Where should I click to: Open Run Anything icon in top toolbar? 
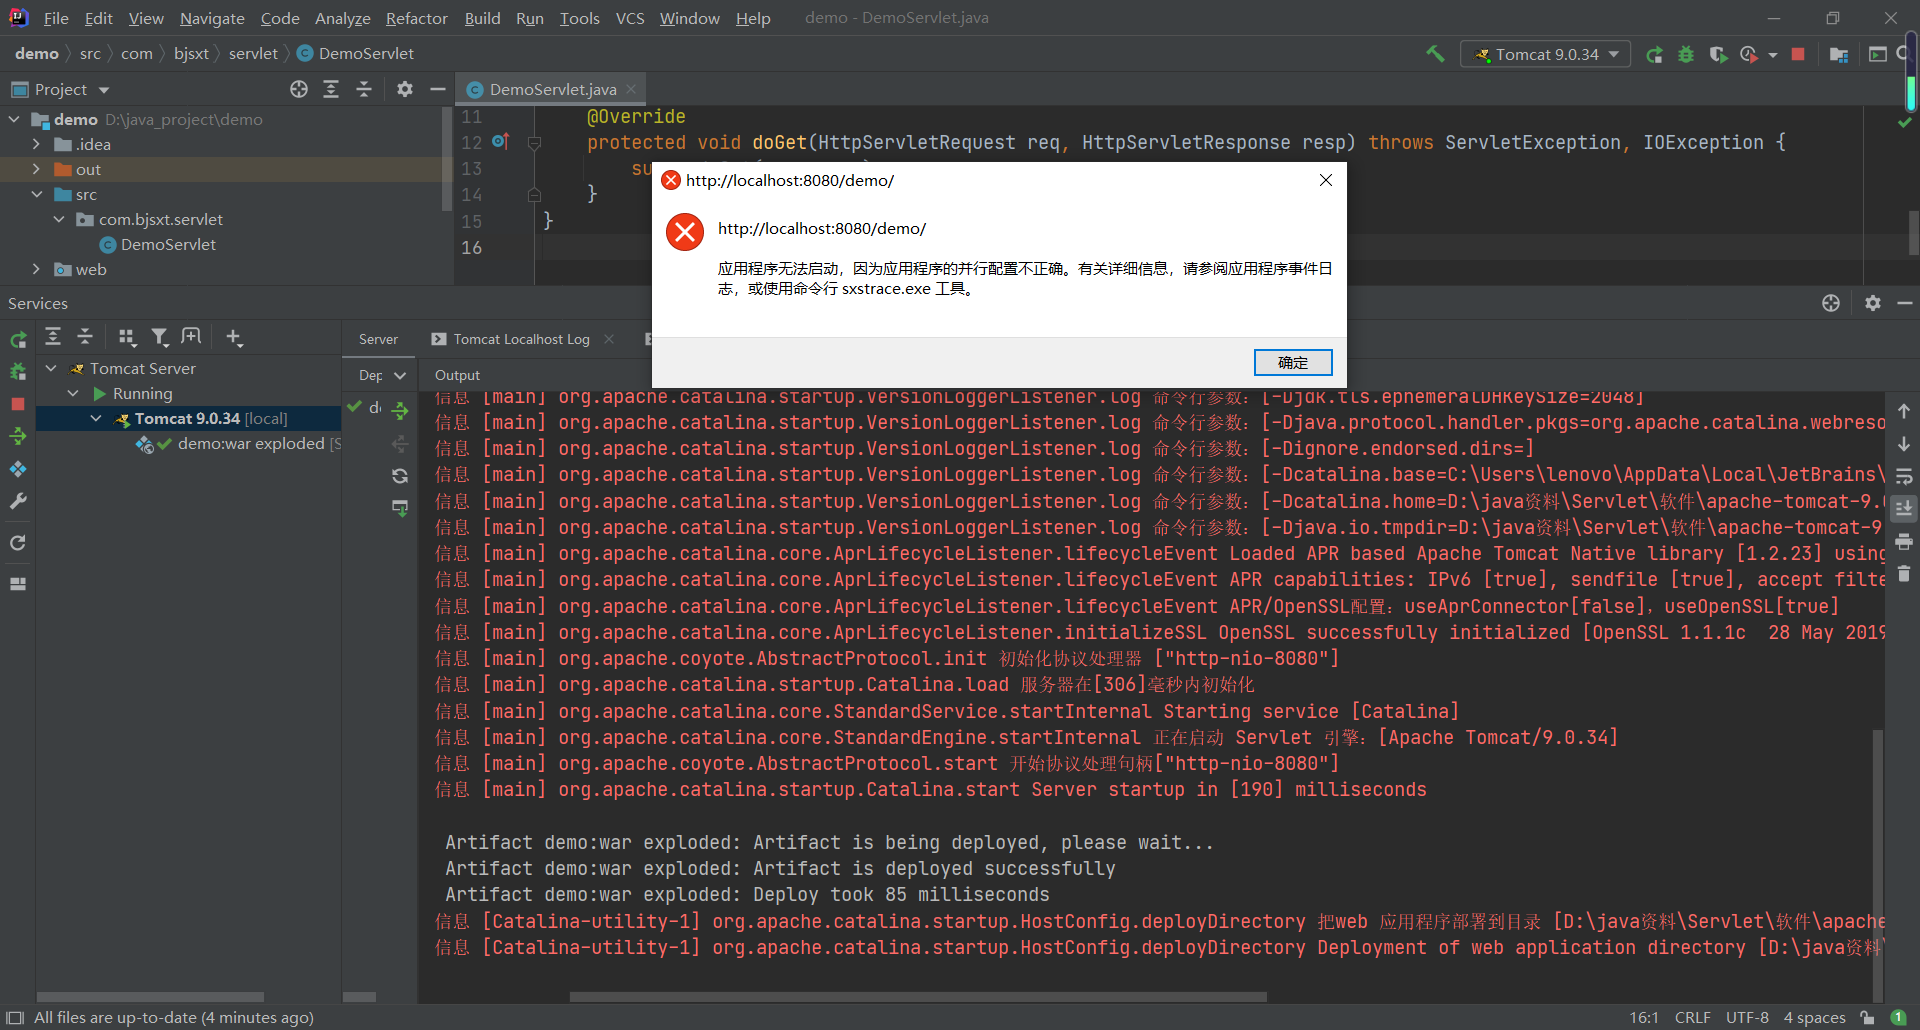pos(1877,54)
